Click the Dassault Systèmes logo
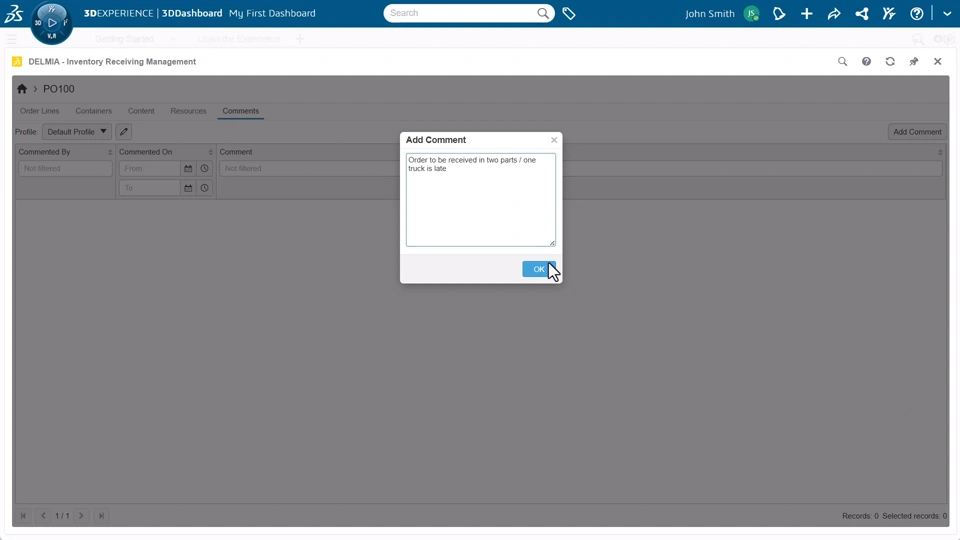 point(13,13)
